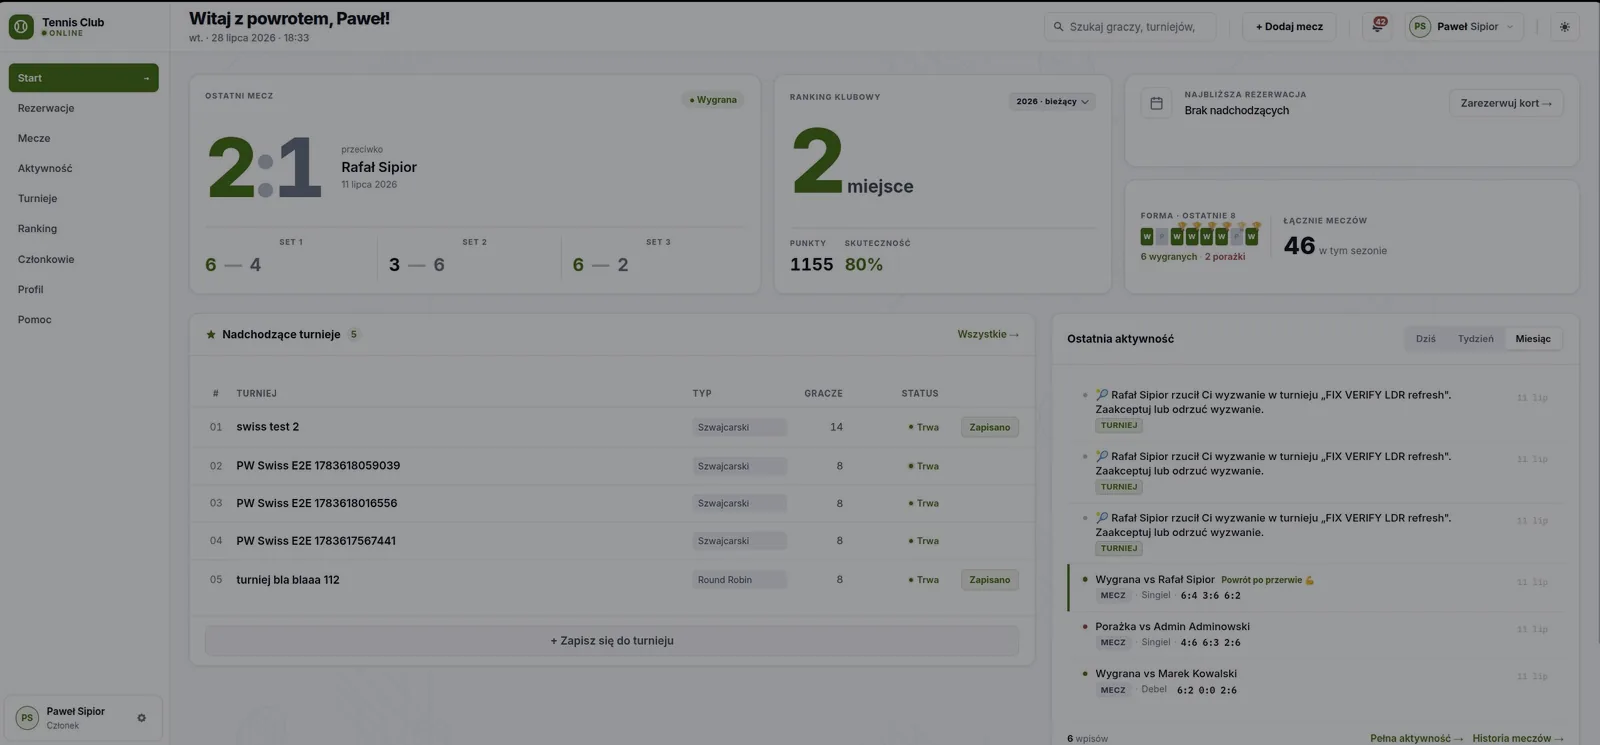Click "Trwa" status for PW Swiss E2E 1783618059039
Screen dimensions: 1600x745
pos(923,466)
